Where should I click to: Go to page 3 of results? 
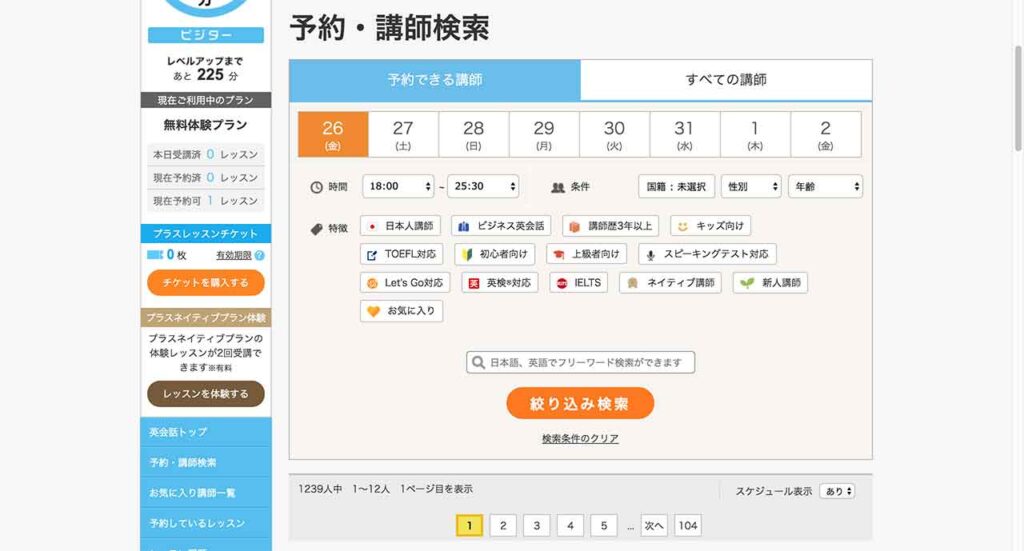(x=537, y=526)
